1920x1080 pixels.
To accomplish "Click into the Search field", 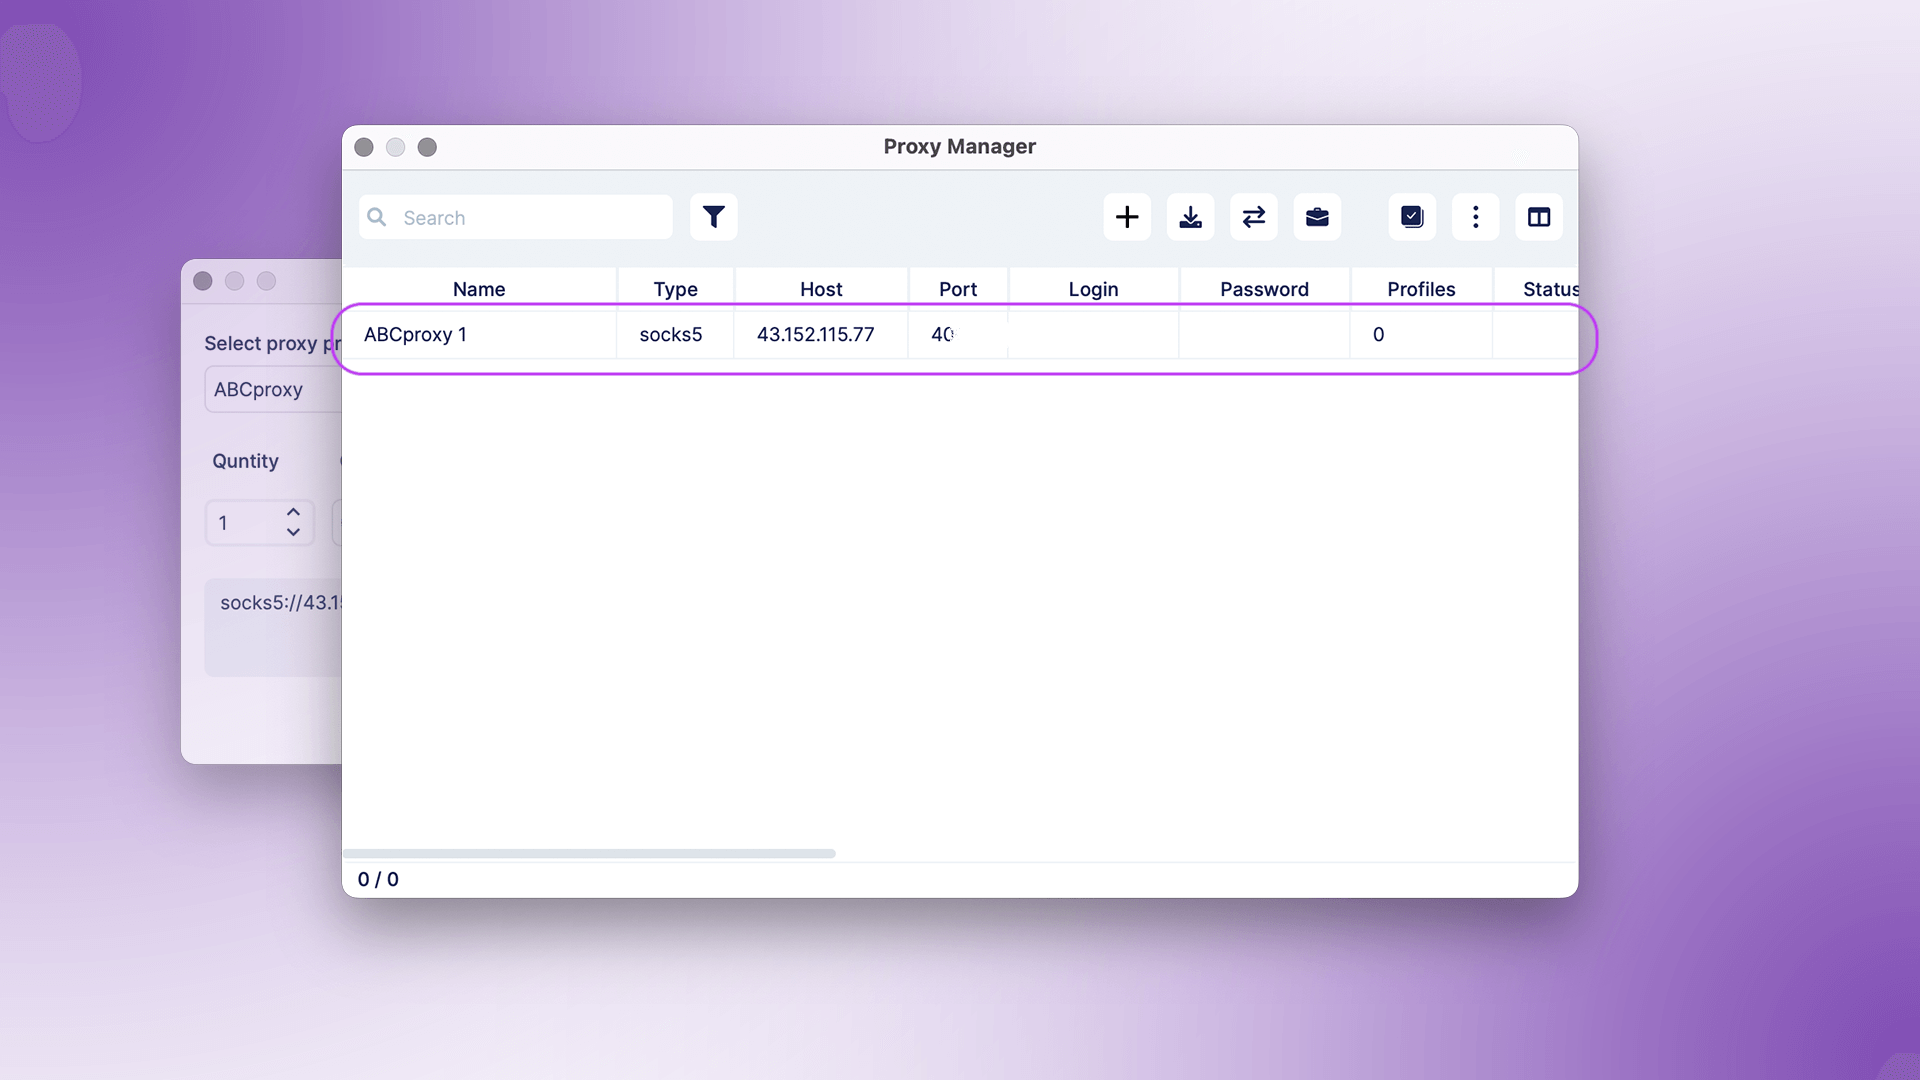I will tap(530, 218).
